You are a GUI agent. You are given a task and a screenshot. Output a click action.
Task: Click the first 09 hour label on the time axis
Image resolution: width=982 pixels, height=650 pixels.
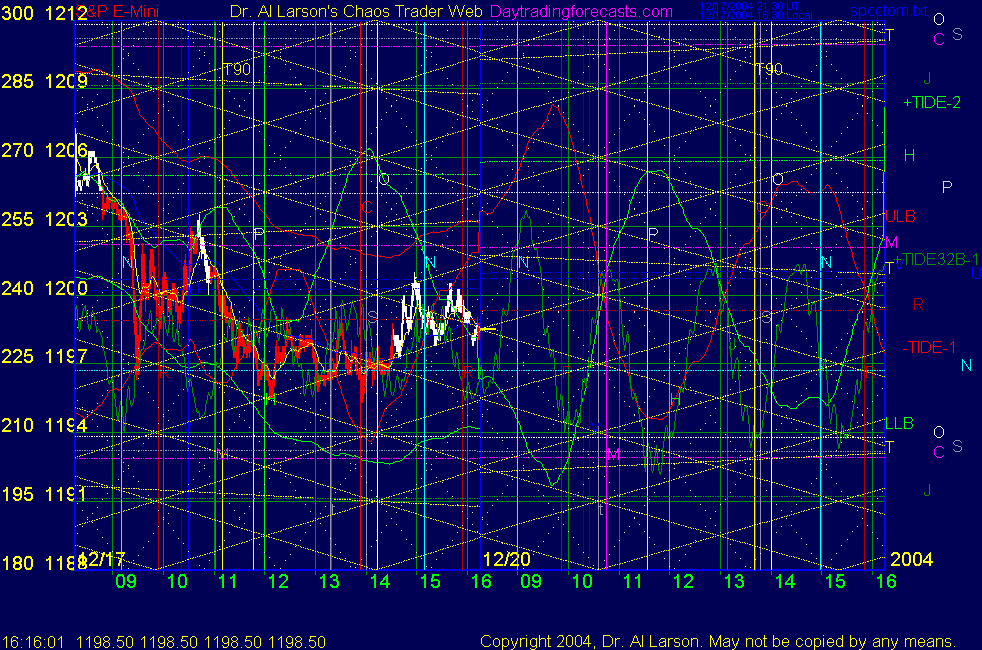click(126, 582)
